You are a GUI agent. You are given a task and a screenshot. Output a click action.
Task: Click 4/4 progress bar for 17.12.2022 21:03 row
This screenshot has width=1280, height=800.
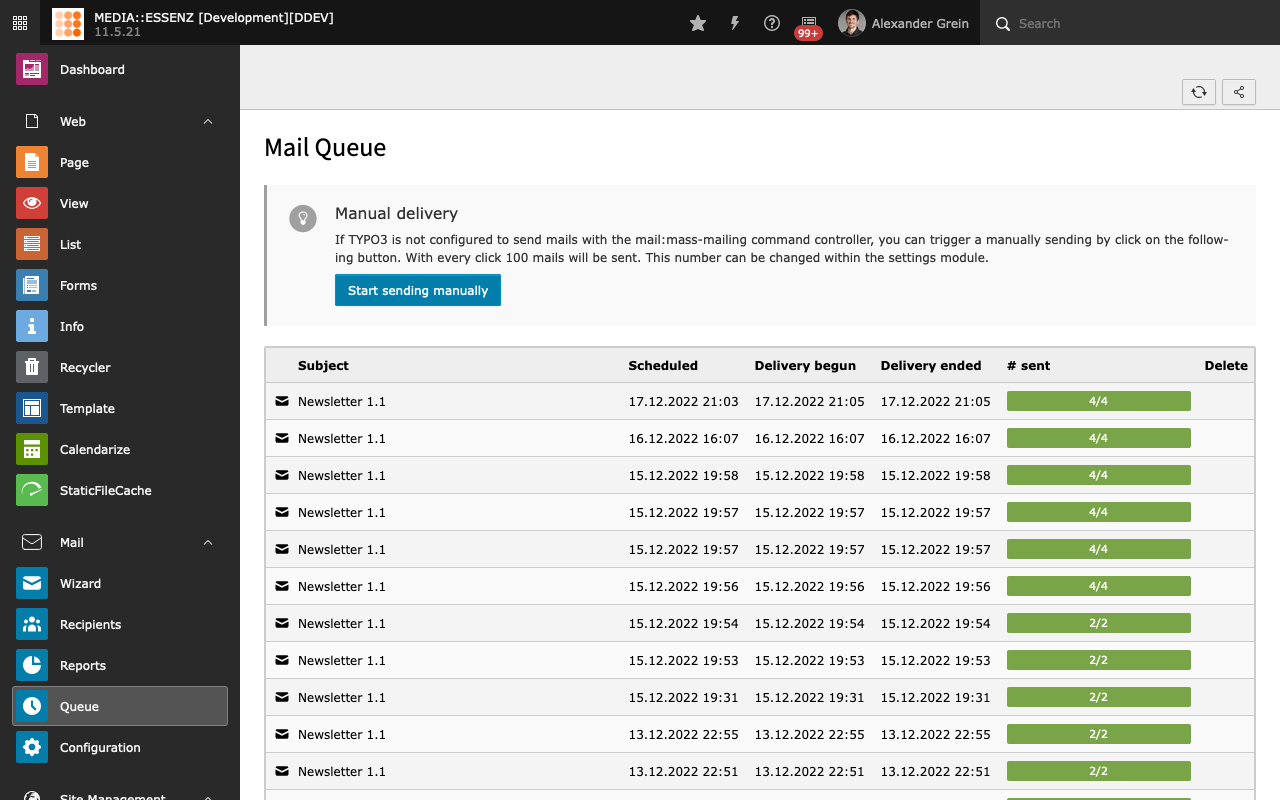1099,401
